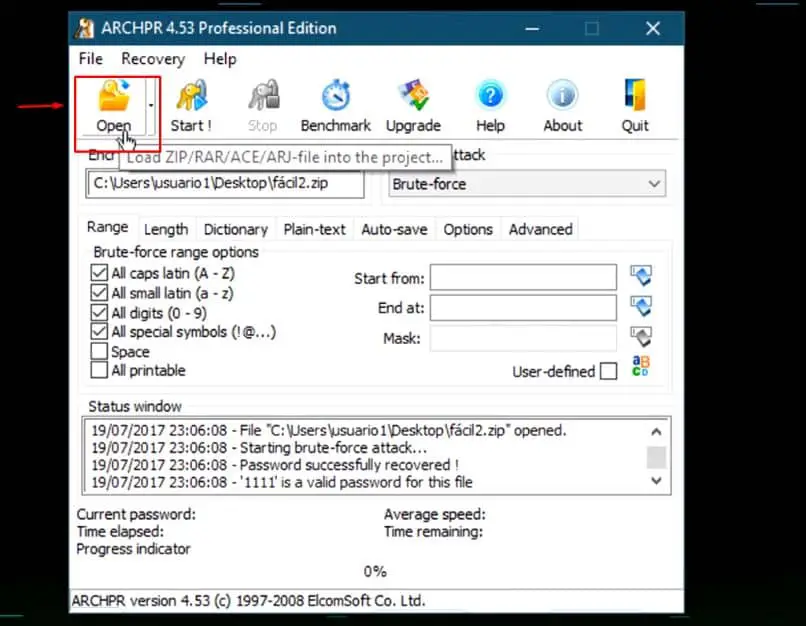Viewport: 806px width, 626px height.
Task: Enable the Space checkbox
Action: [99, 352]
